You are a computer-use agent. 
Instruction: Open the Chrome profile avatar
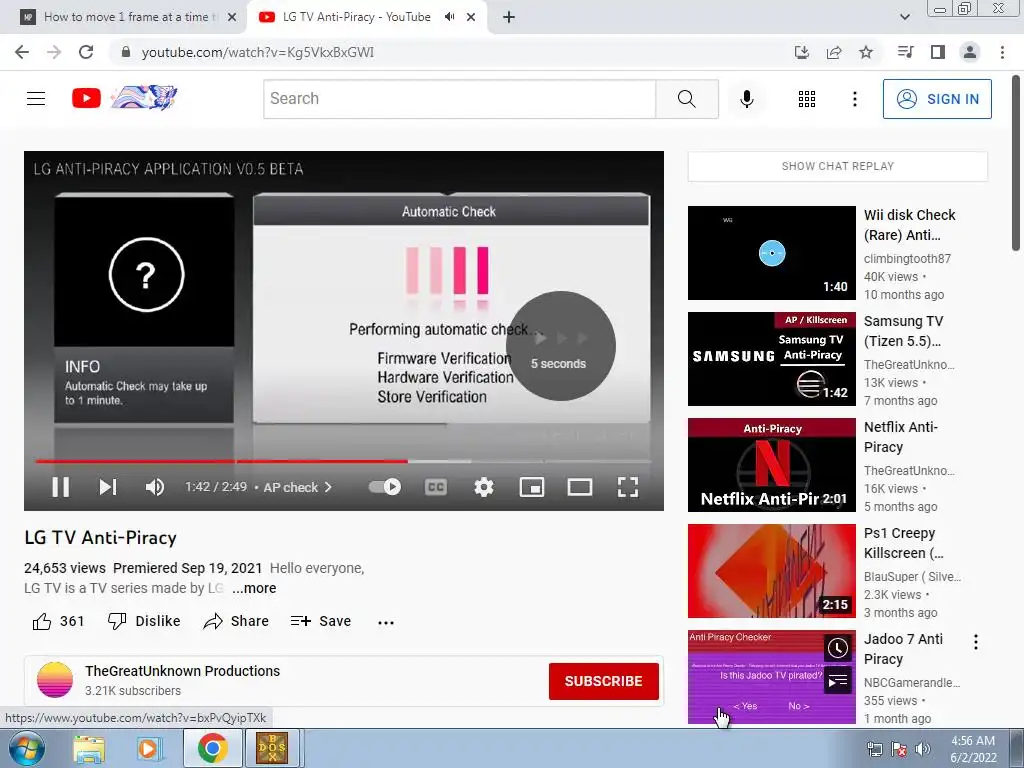970,52
